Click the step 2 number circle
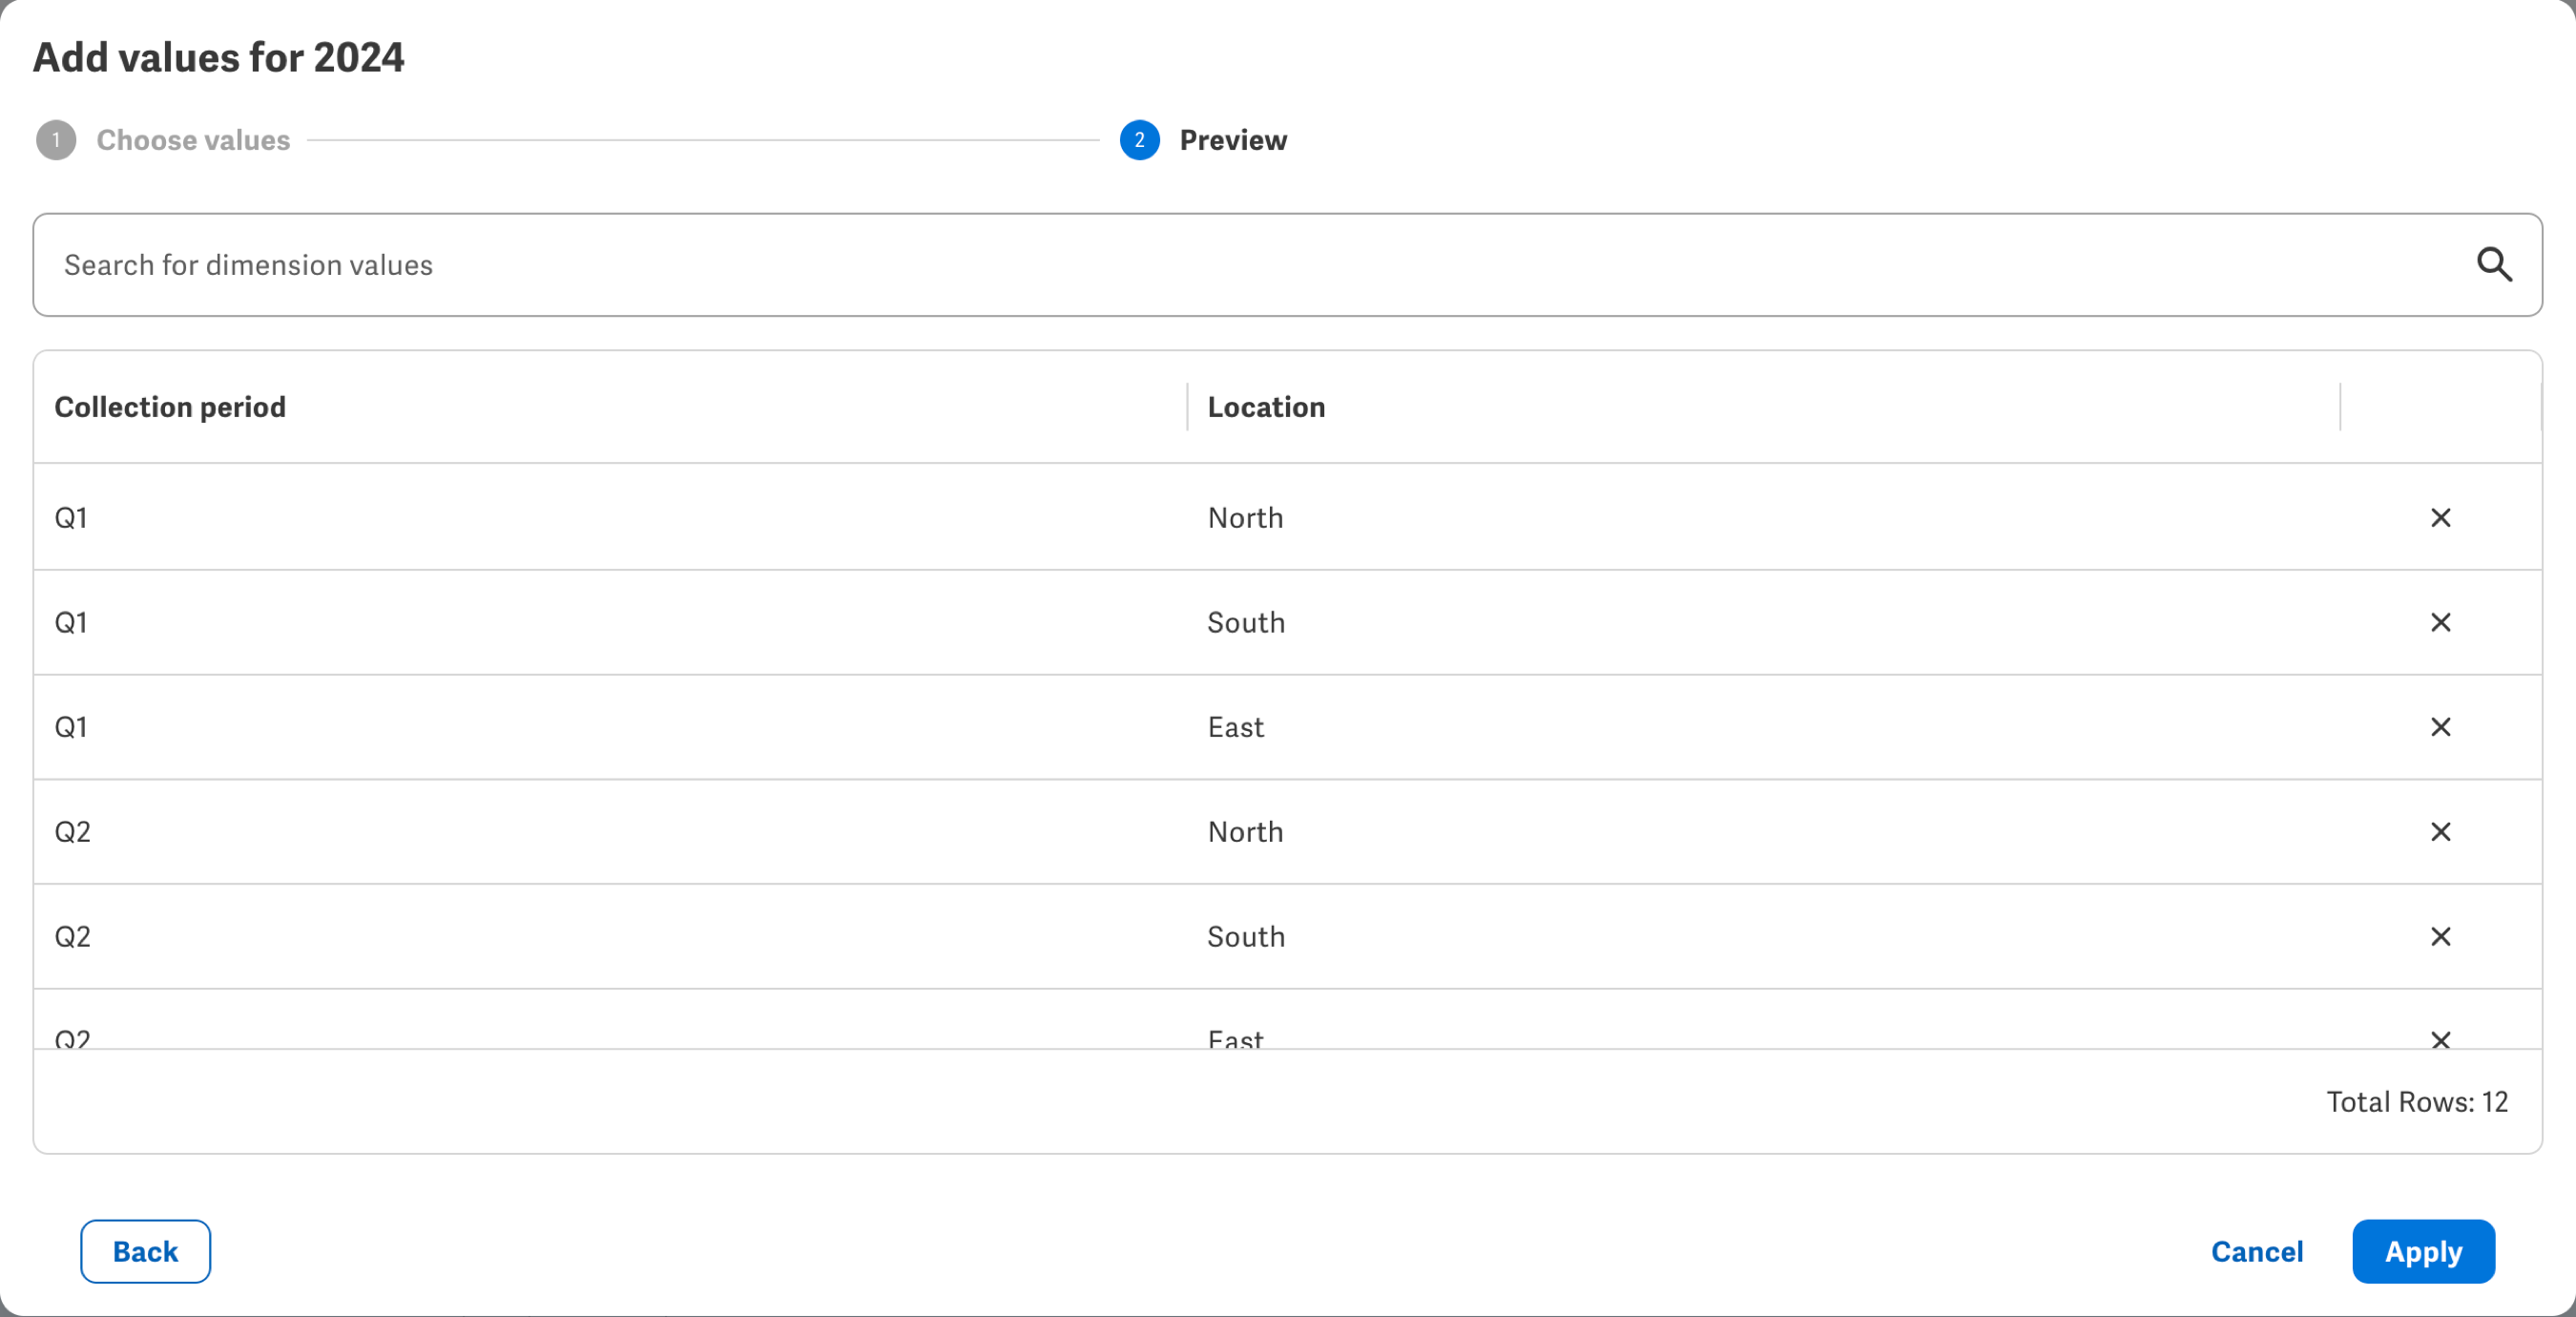The height and width of the screenshot is (1317, 2576). [x=1139, y=140]
